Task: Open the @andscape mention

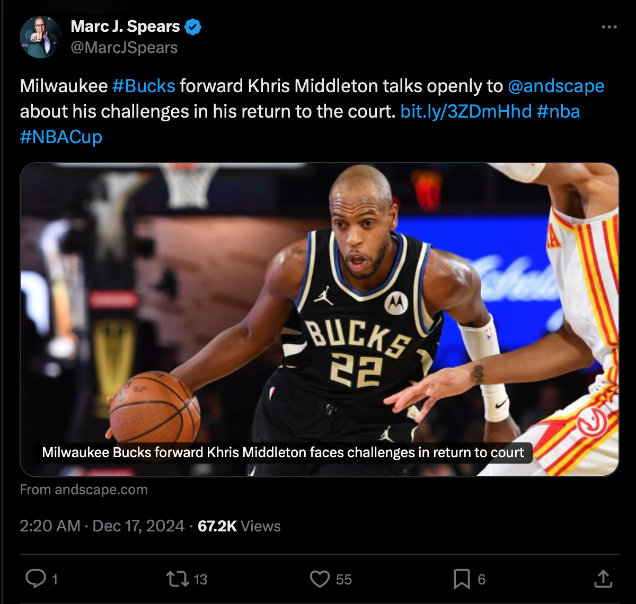Action: coord(556,86)
